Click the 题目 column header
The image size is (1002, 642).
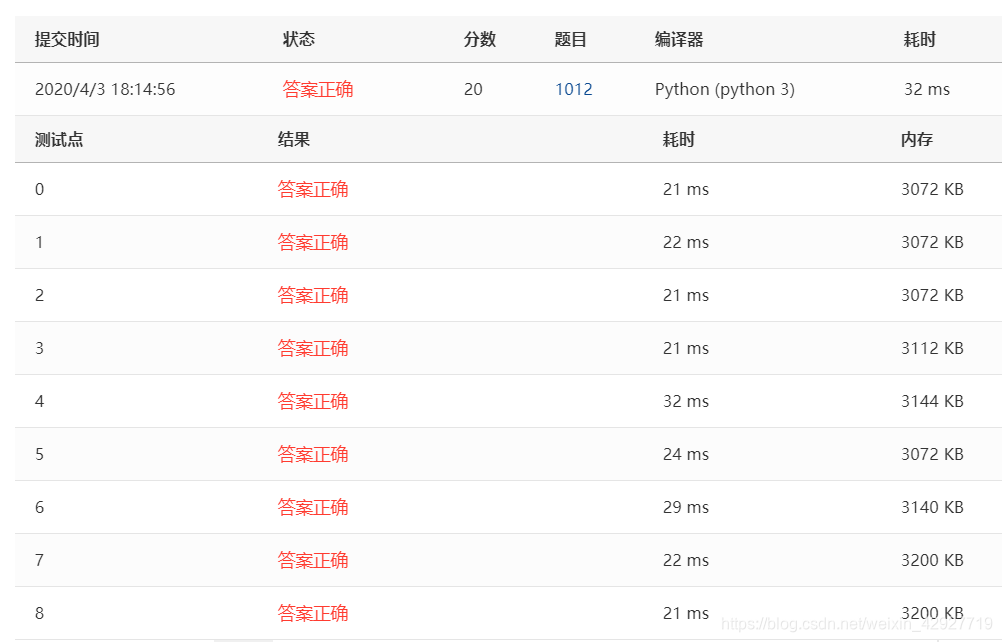[x=570, y=39]
